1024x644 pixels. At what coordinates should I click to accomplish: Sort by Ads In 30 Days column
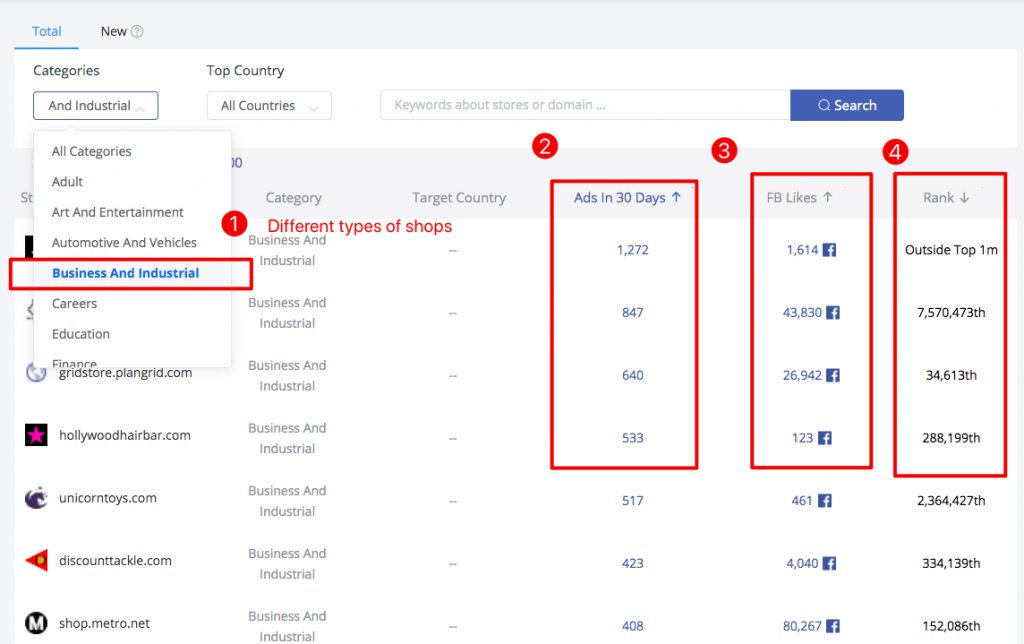pyautogui.click(x=627, y=198)
